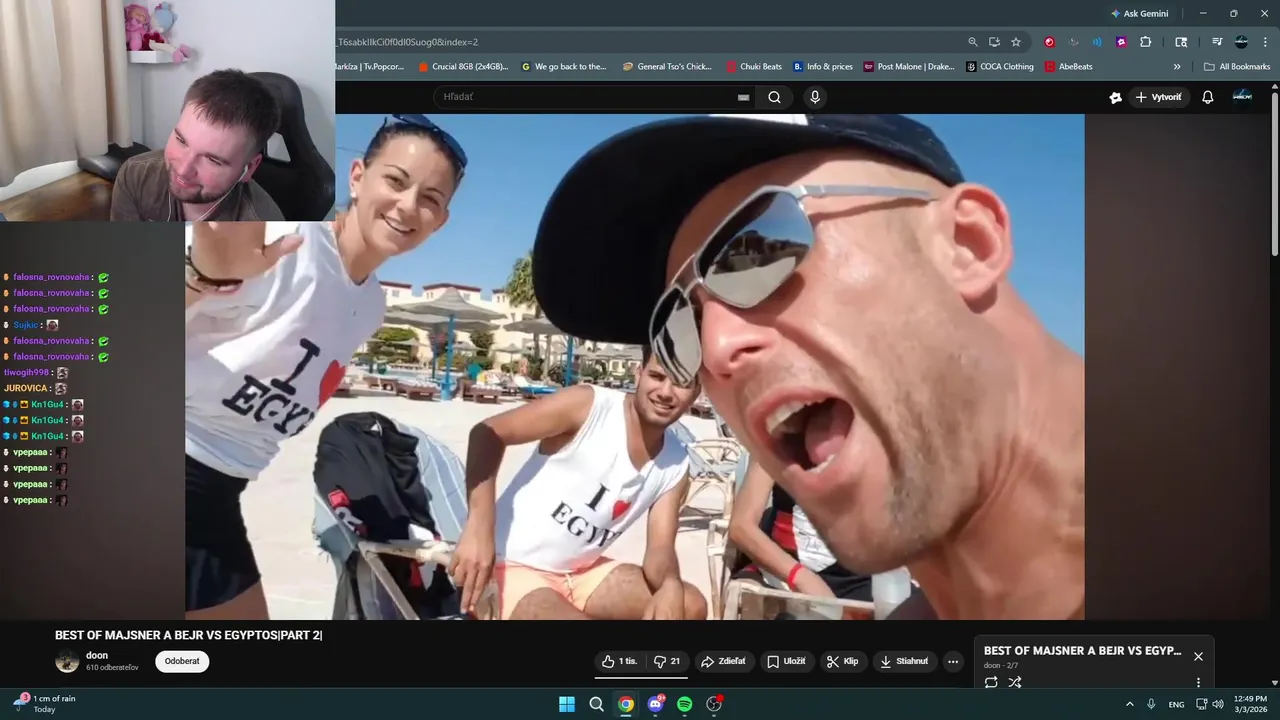Click the video title BEST OF MAJSNER A BEJR VS EGYPTOS

(188, 636)
